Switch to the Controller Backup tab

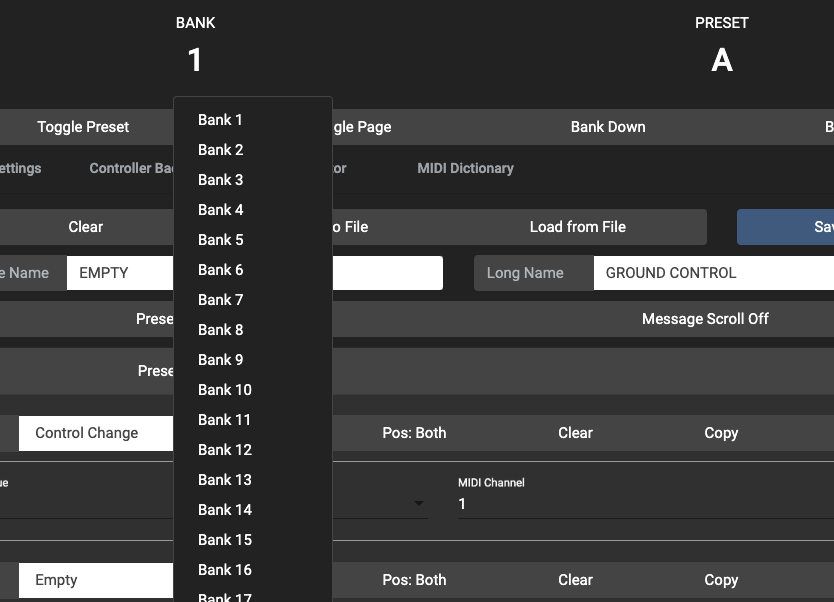click(x=130, y=168)
